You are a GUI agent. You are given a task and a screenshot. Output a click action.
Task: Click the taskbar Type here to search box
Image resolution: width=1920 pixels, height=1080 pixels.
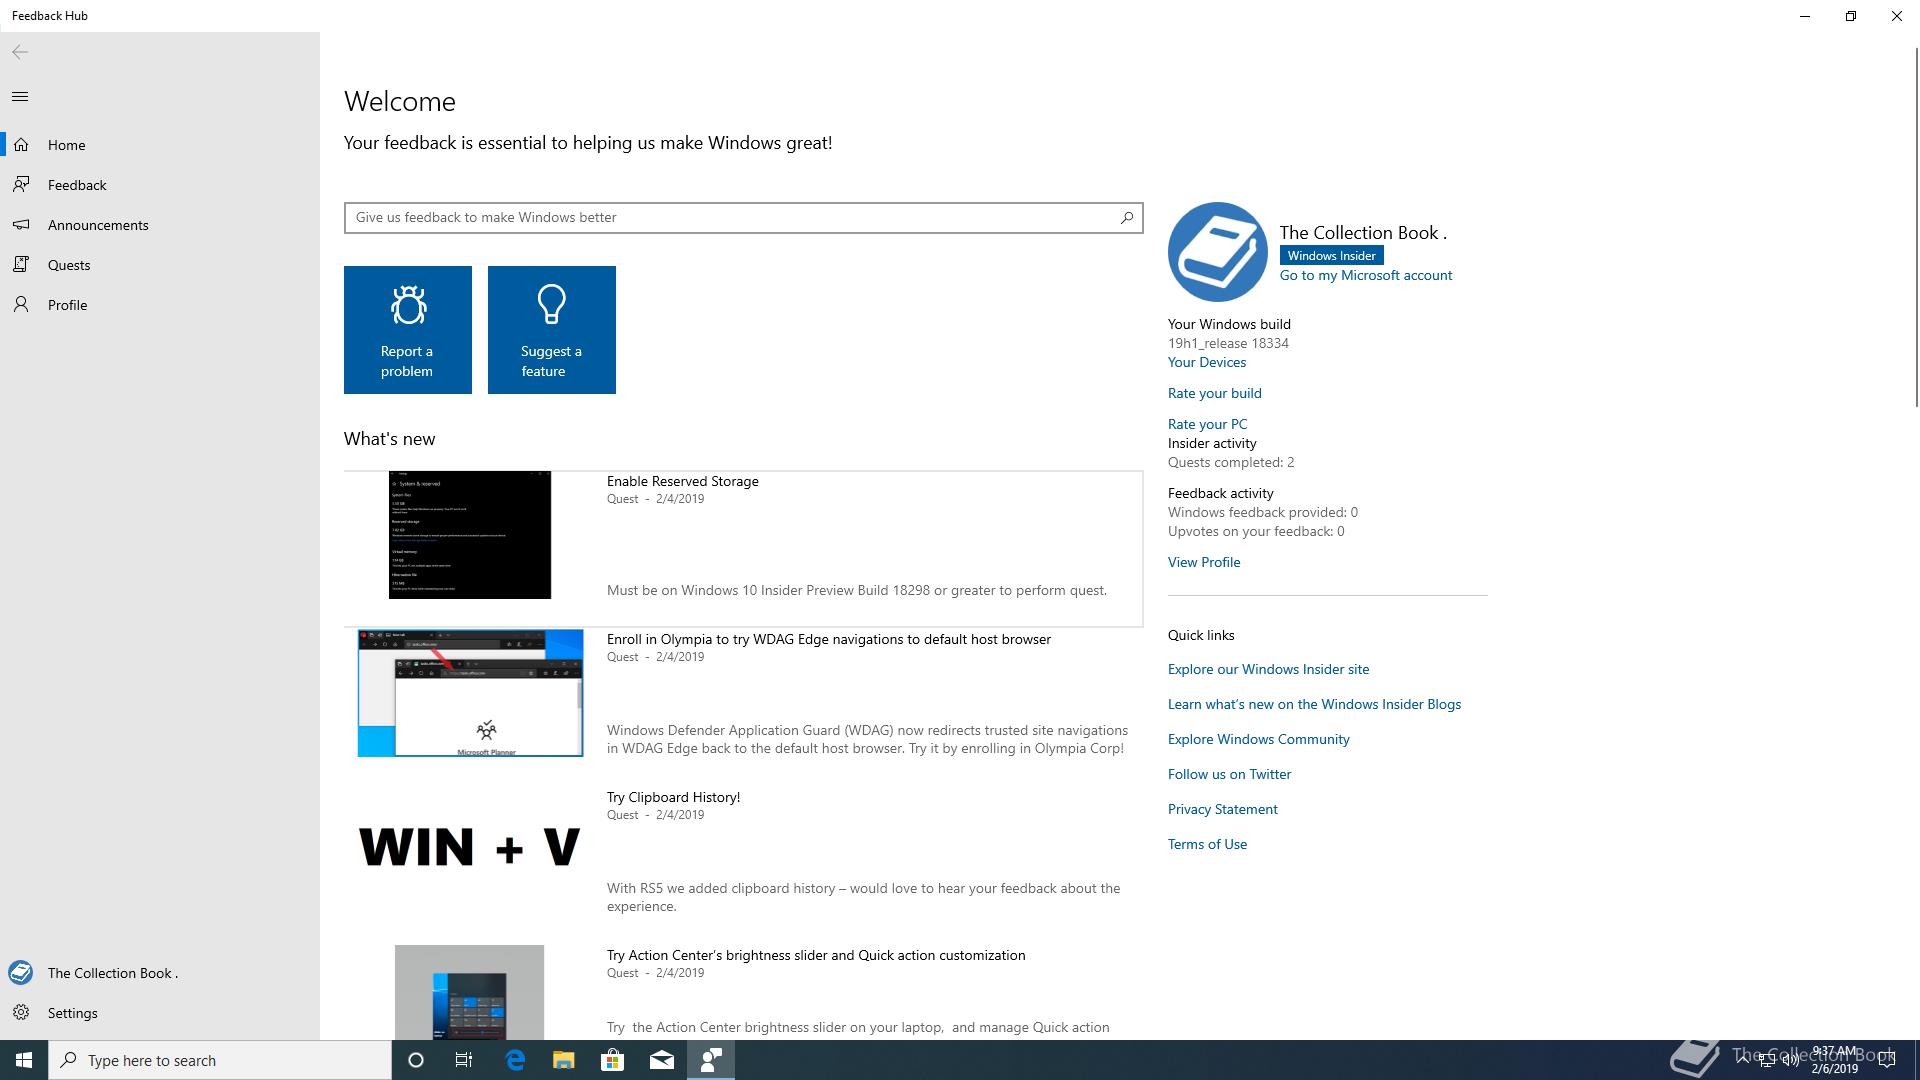(220, 1060)
